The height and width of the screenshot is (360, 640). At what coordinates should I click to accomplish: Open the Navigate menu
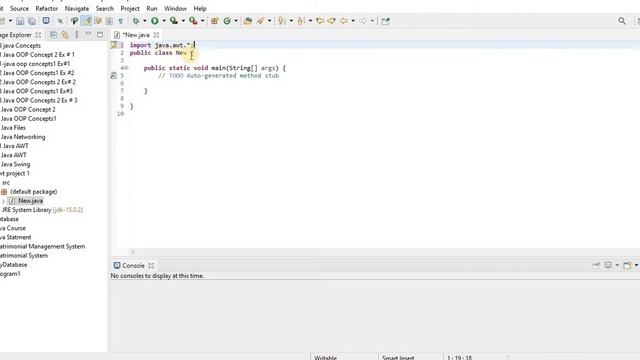point(77,8)
